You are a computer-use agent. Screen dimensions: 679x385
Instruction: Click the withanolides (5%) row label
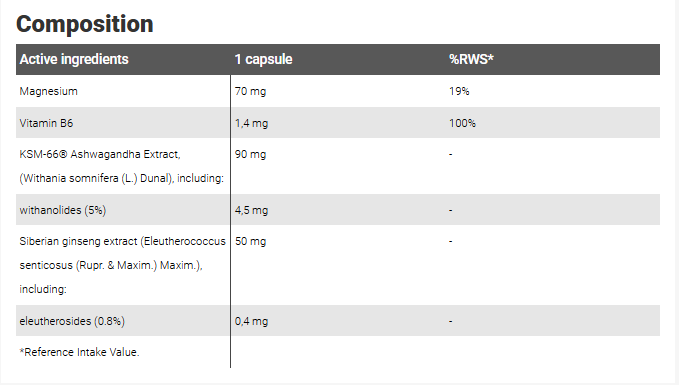pyautogui.click(x=63, y=210)
